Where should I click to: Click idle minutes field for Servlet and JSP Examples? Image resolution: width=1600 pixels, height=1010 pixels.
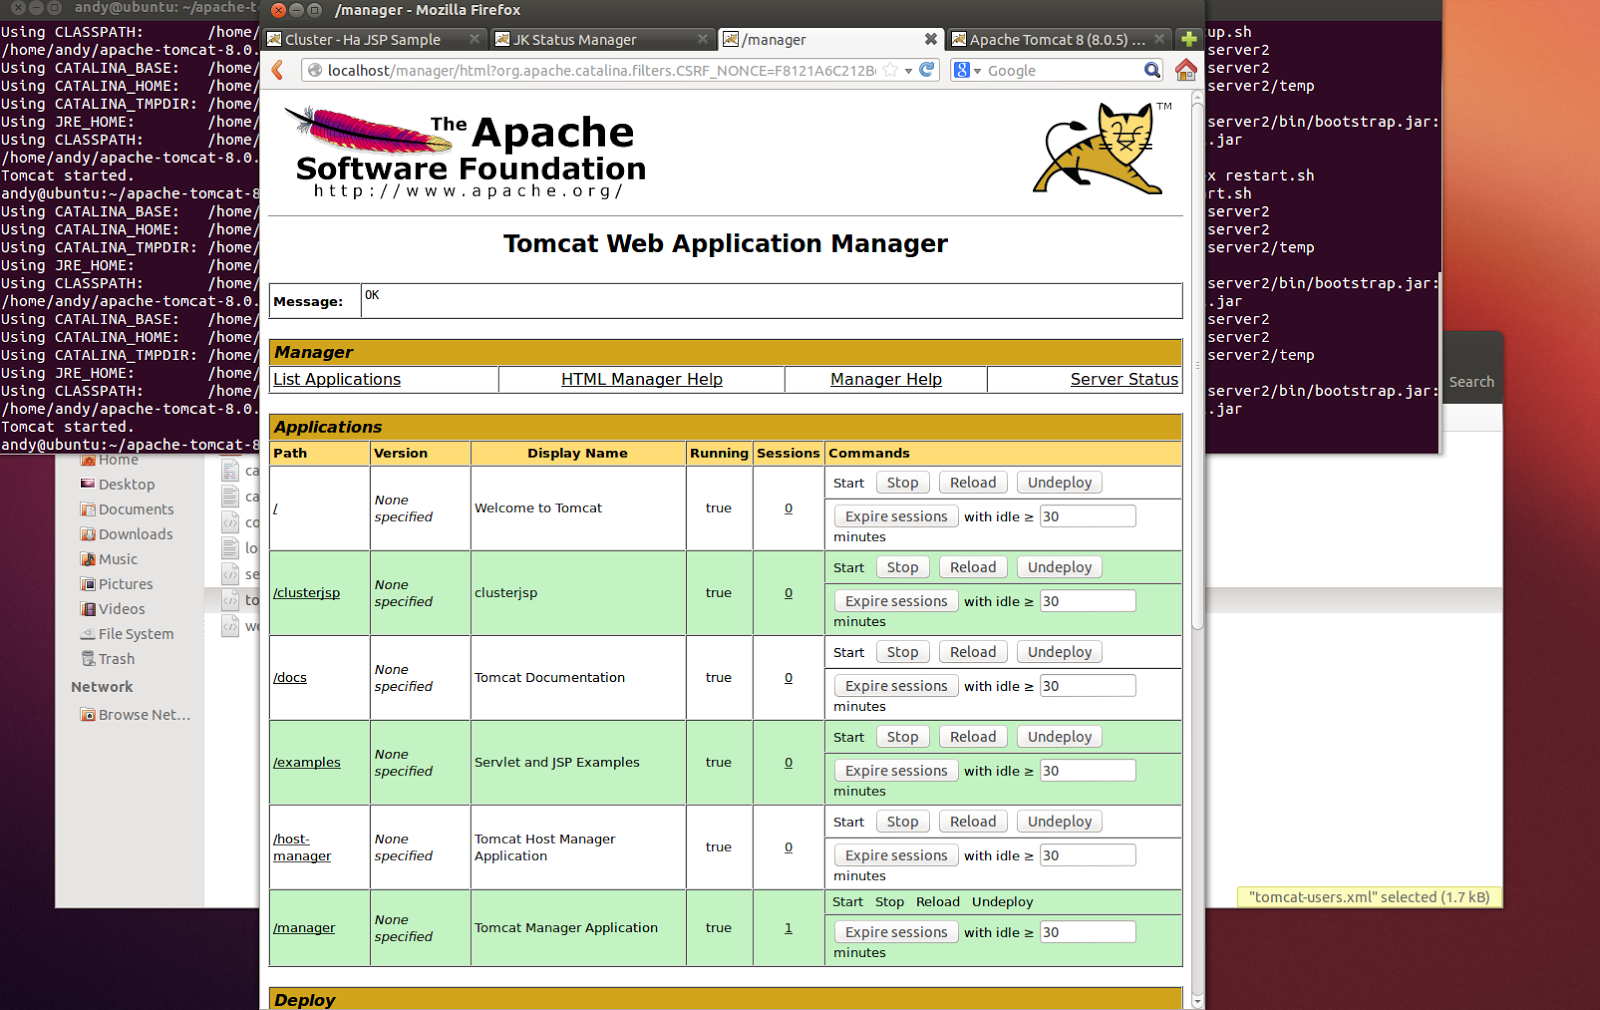point(1088,771)
